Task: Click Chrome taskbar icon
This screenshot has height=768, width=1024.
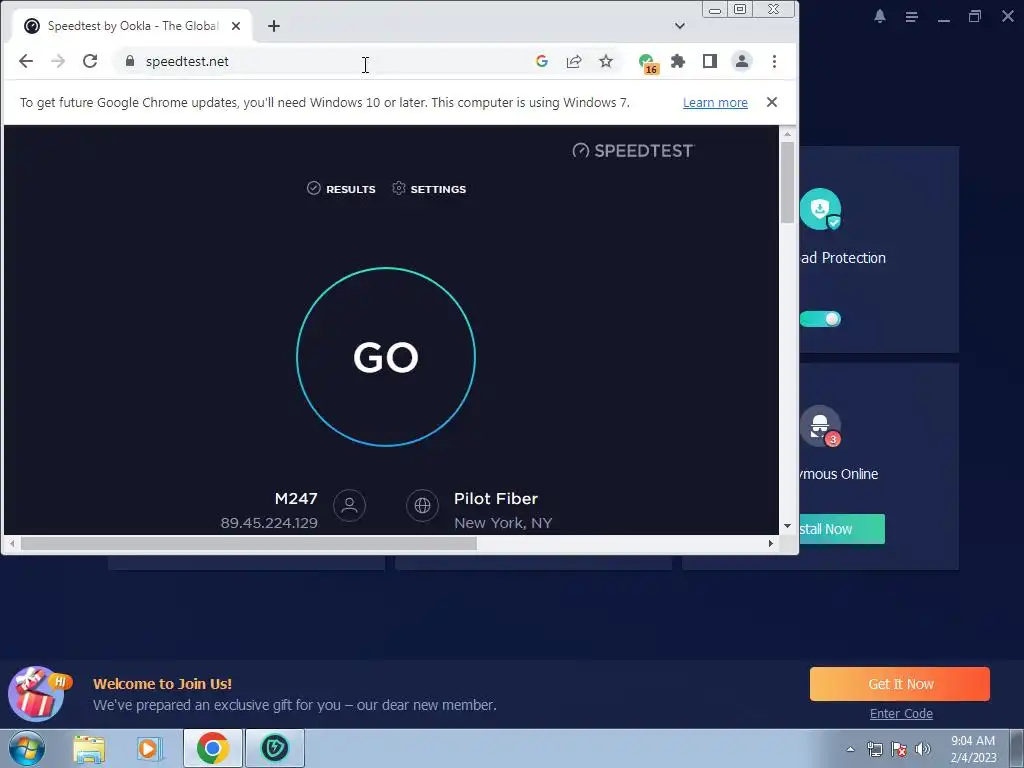Action: [x=213, y=748]
